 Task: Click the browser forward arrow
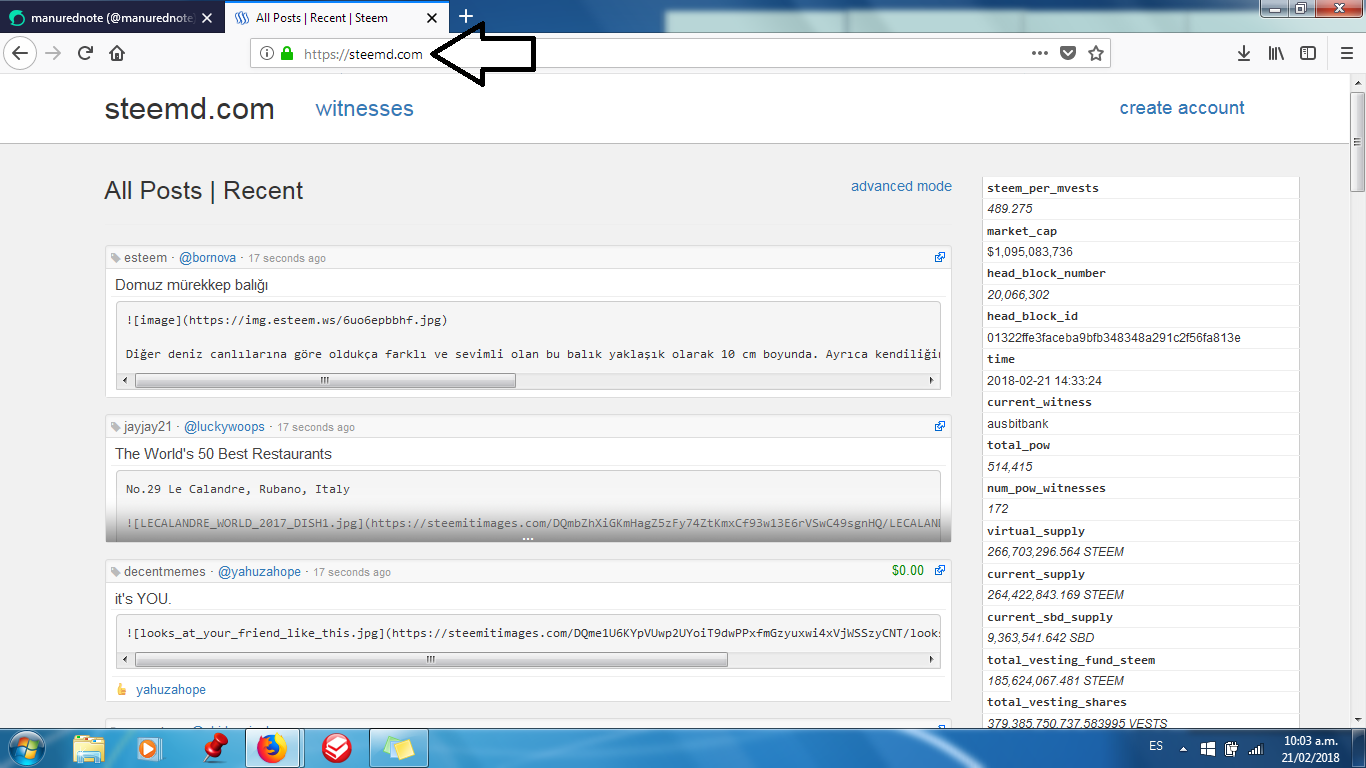(x=54, y=54)
